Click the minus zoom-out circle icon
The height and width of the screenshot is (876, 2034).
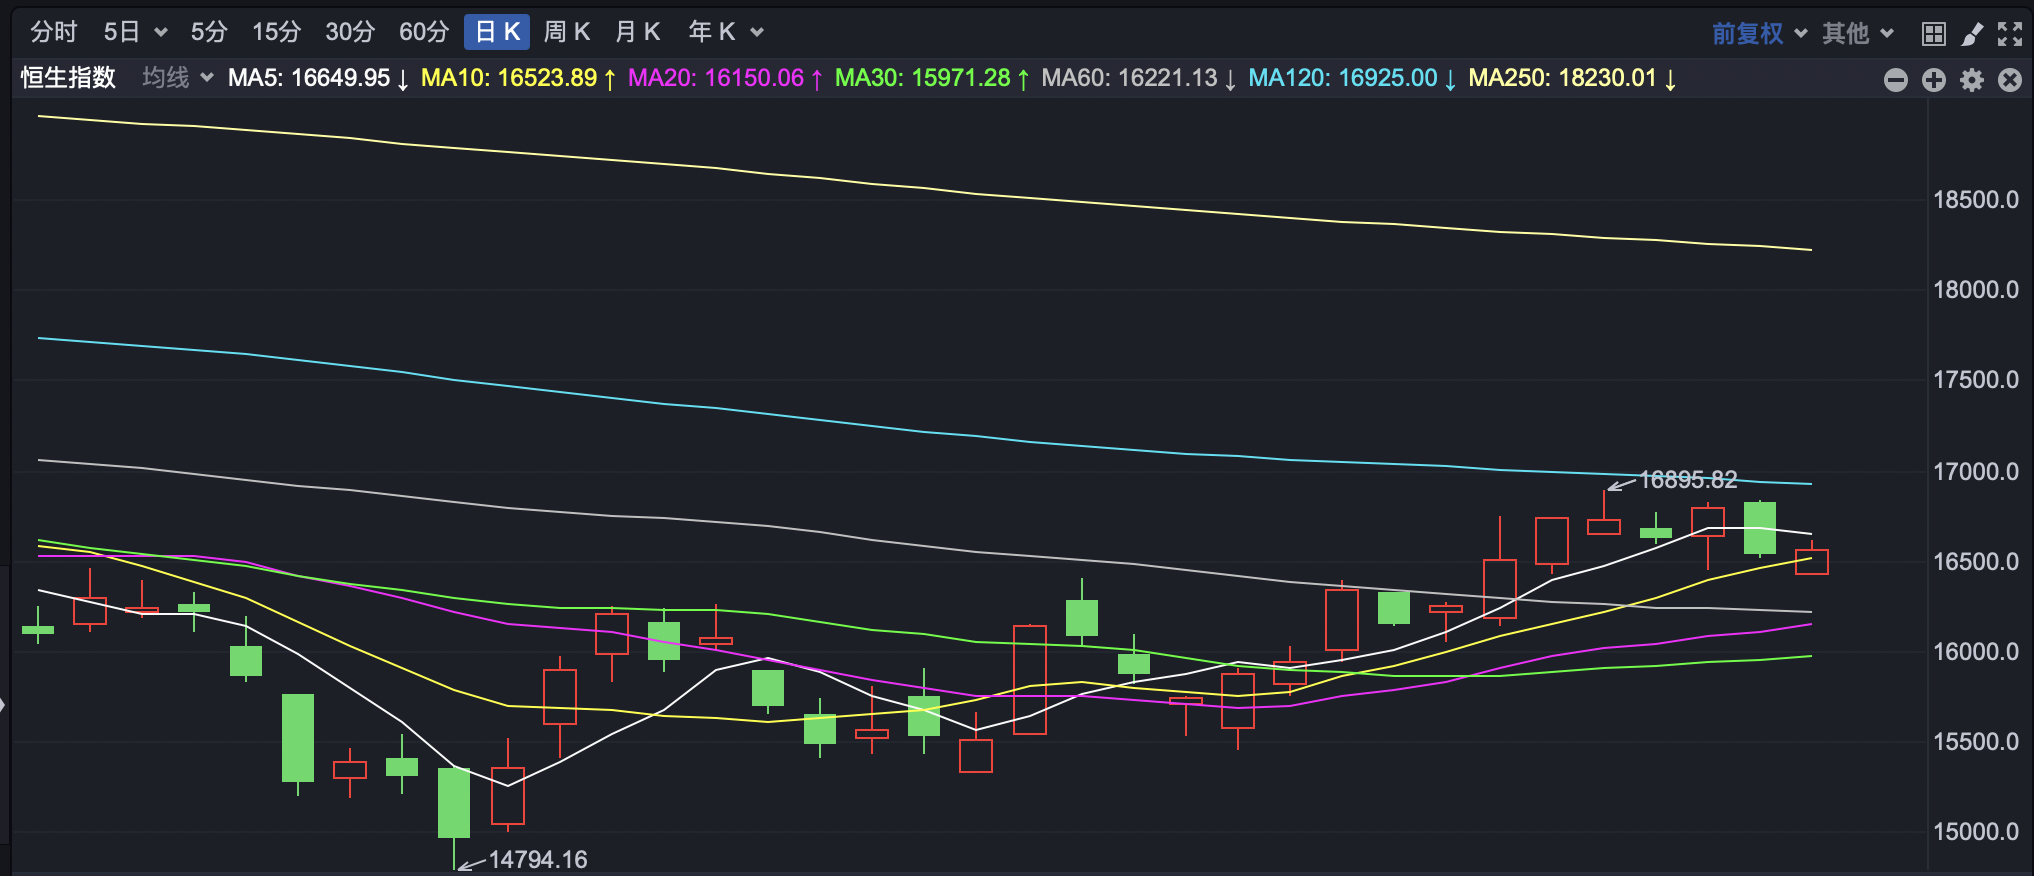click(1895, 80)
